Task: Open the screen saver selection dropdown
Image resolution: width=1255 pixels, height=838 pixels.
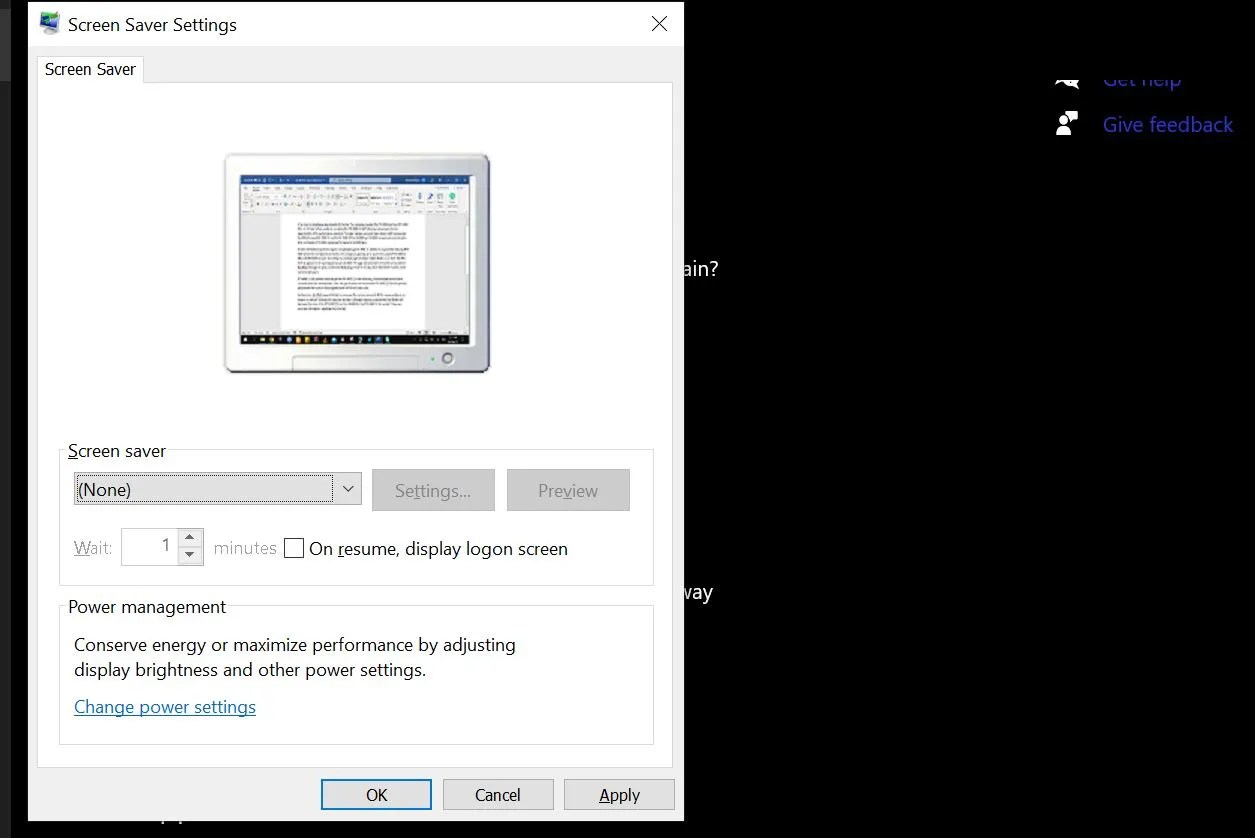Action: pos(216,489)
